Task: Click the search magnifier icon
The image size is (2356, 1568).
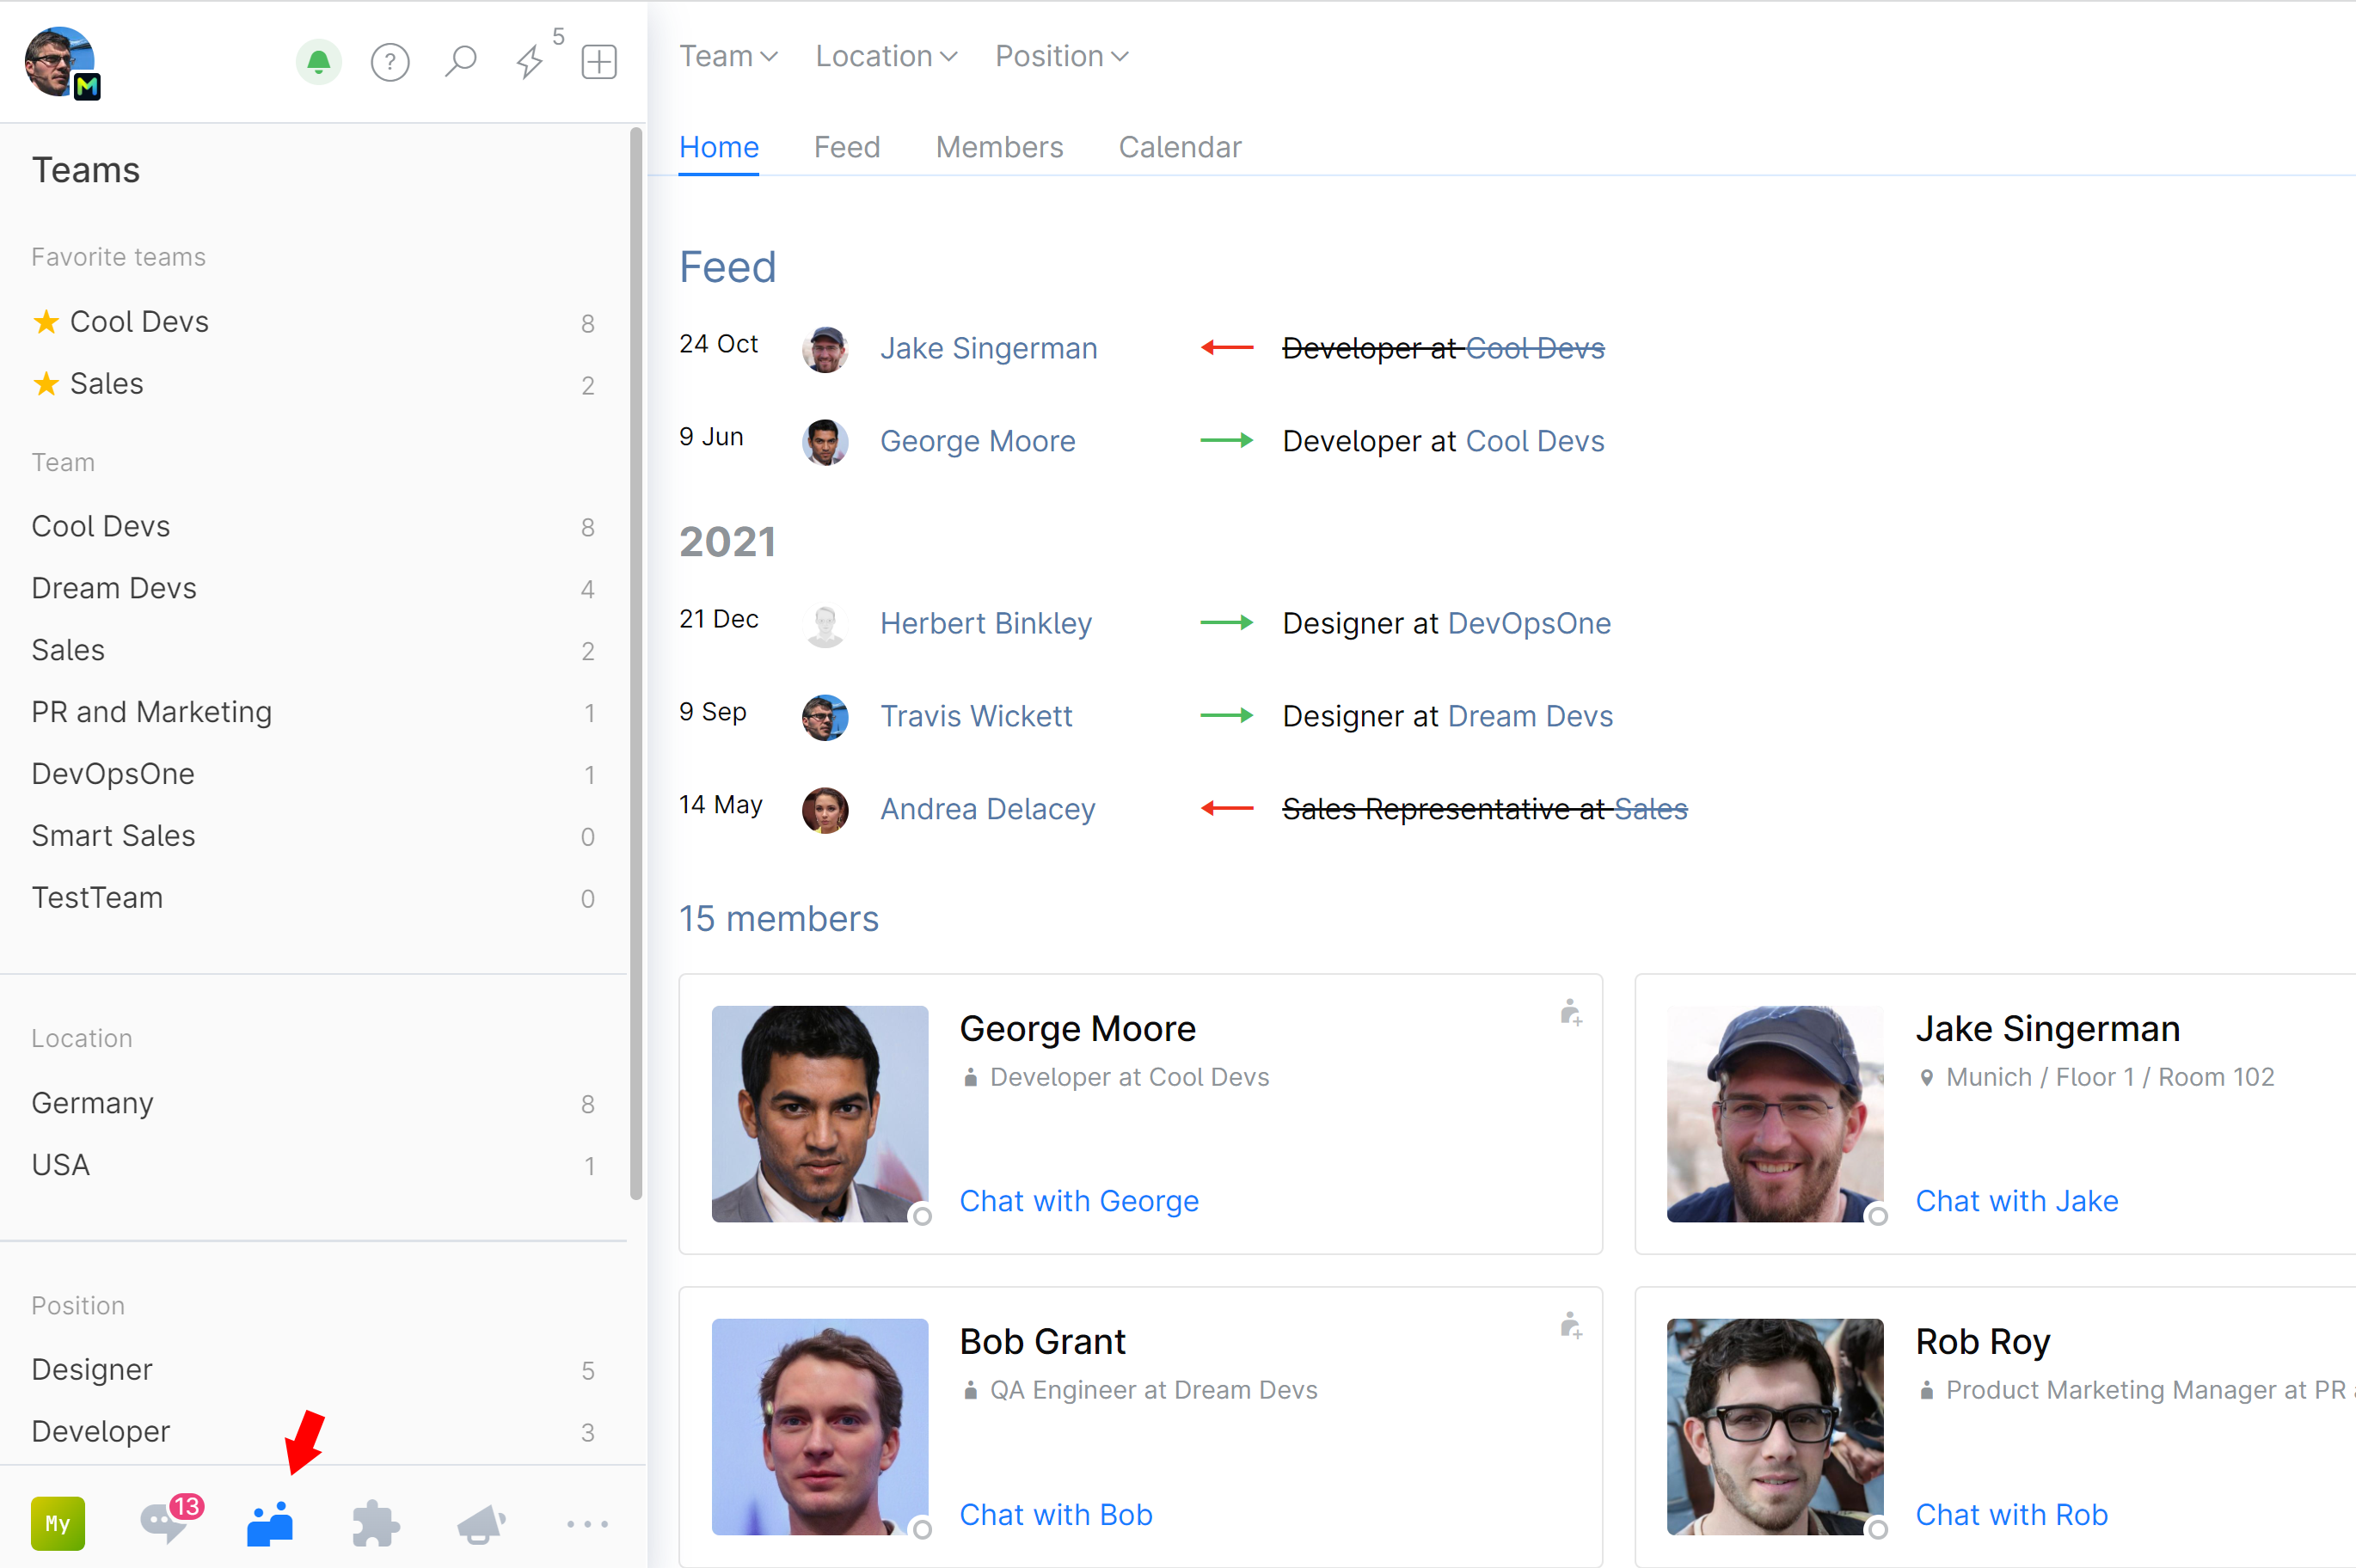Action: [460, 62]
